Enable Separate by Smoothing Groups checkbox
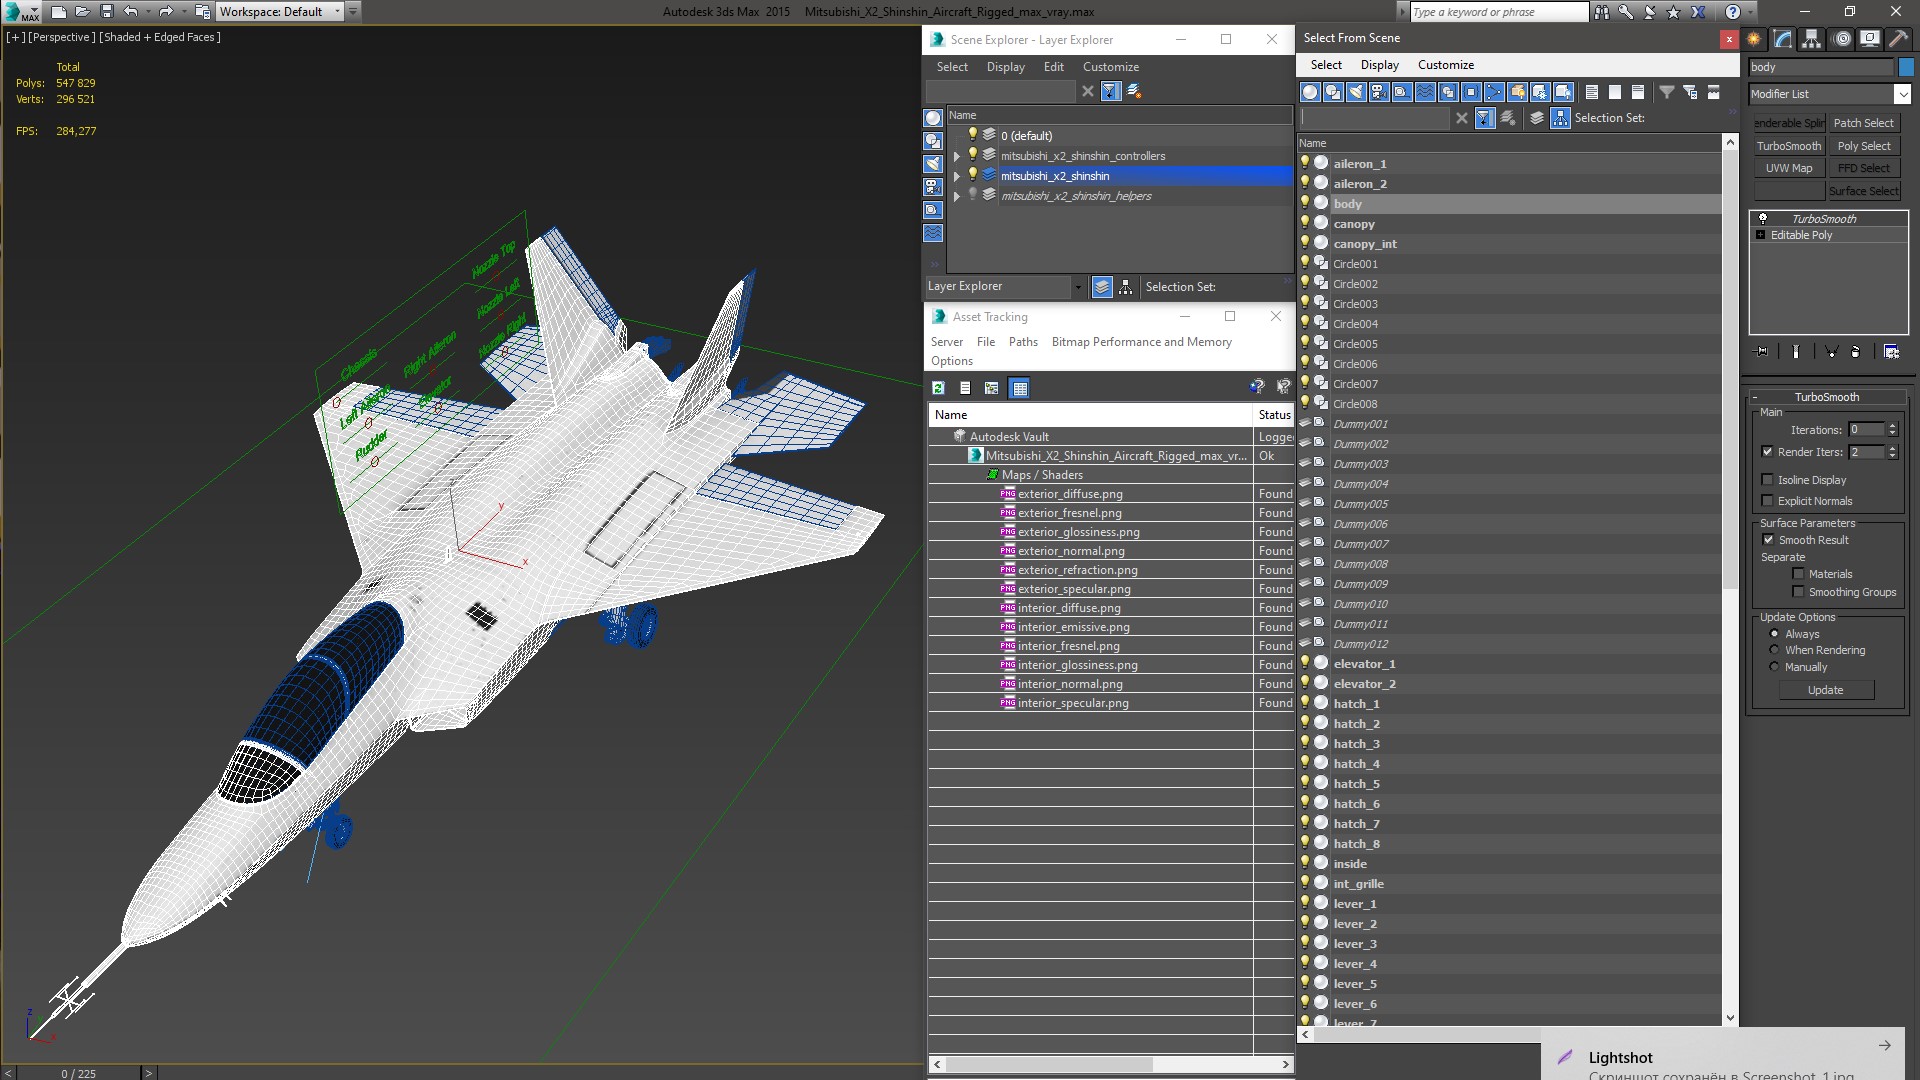Image resolution: width=1920 pixels, height=1080 pixels. click(1798, 592)
